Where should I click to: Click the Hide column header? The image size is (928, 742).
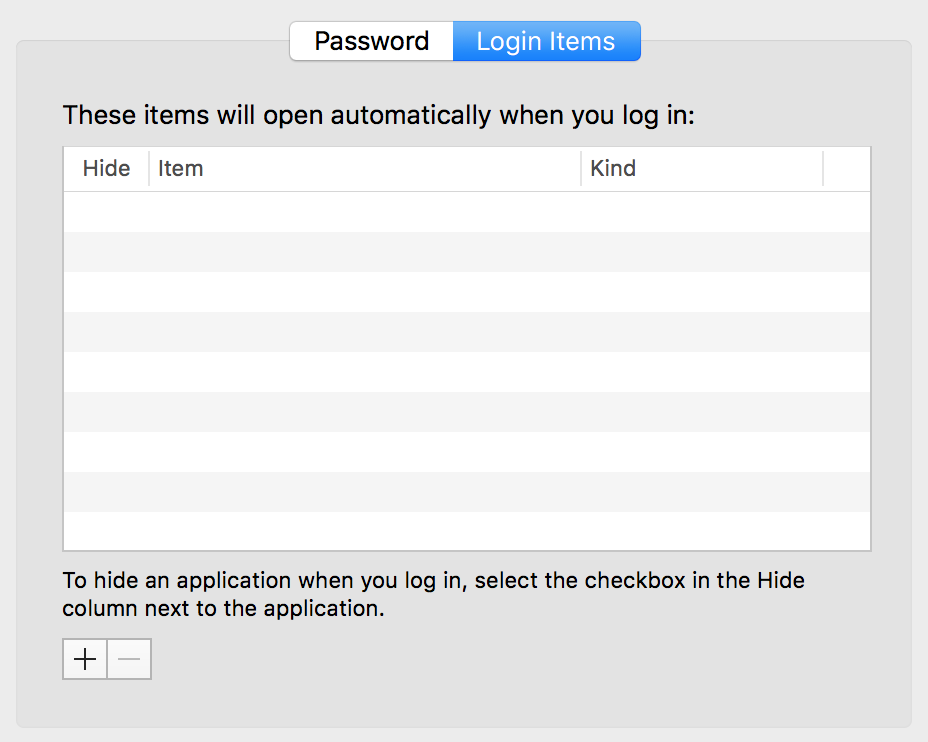pos(106,169)
